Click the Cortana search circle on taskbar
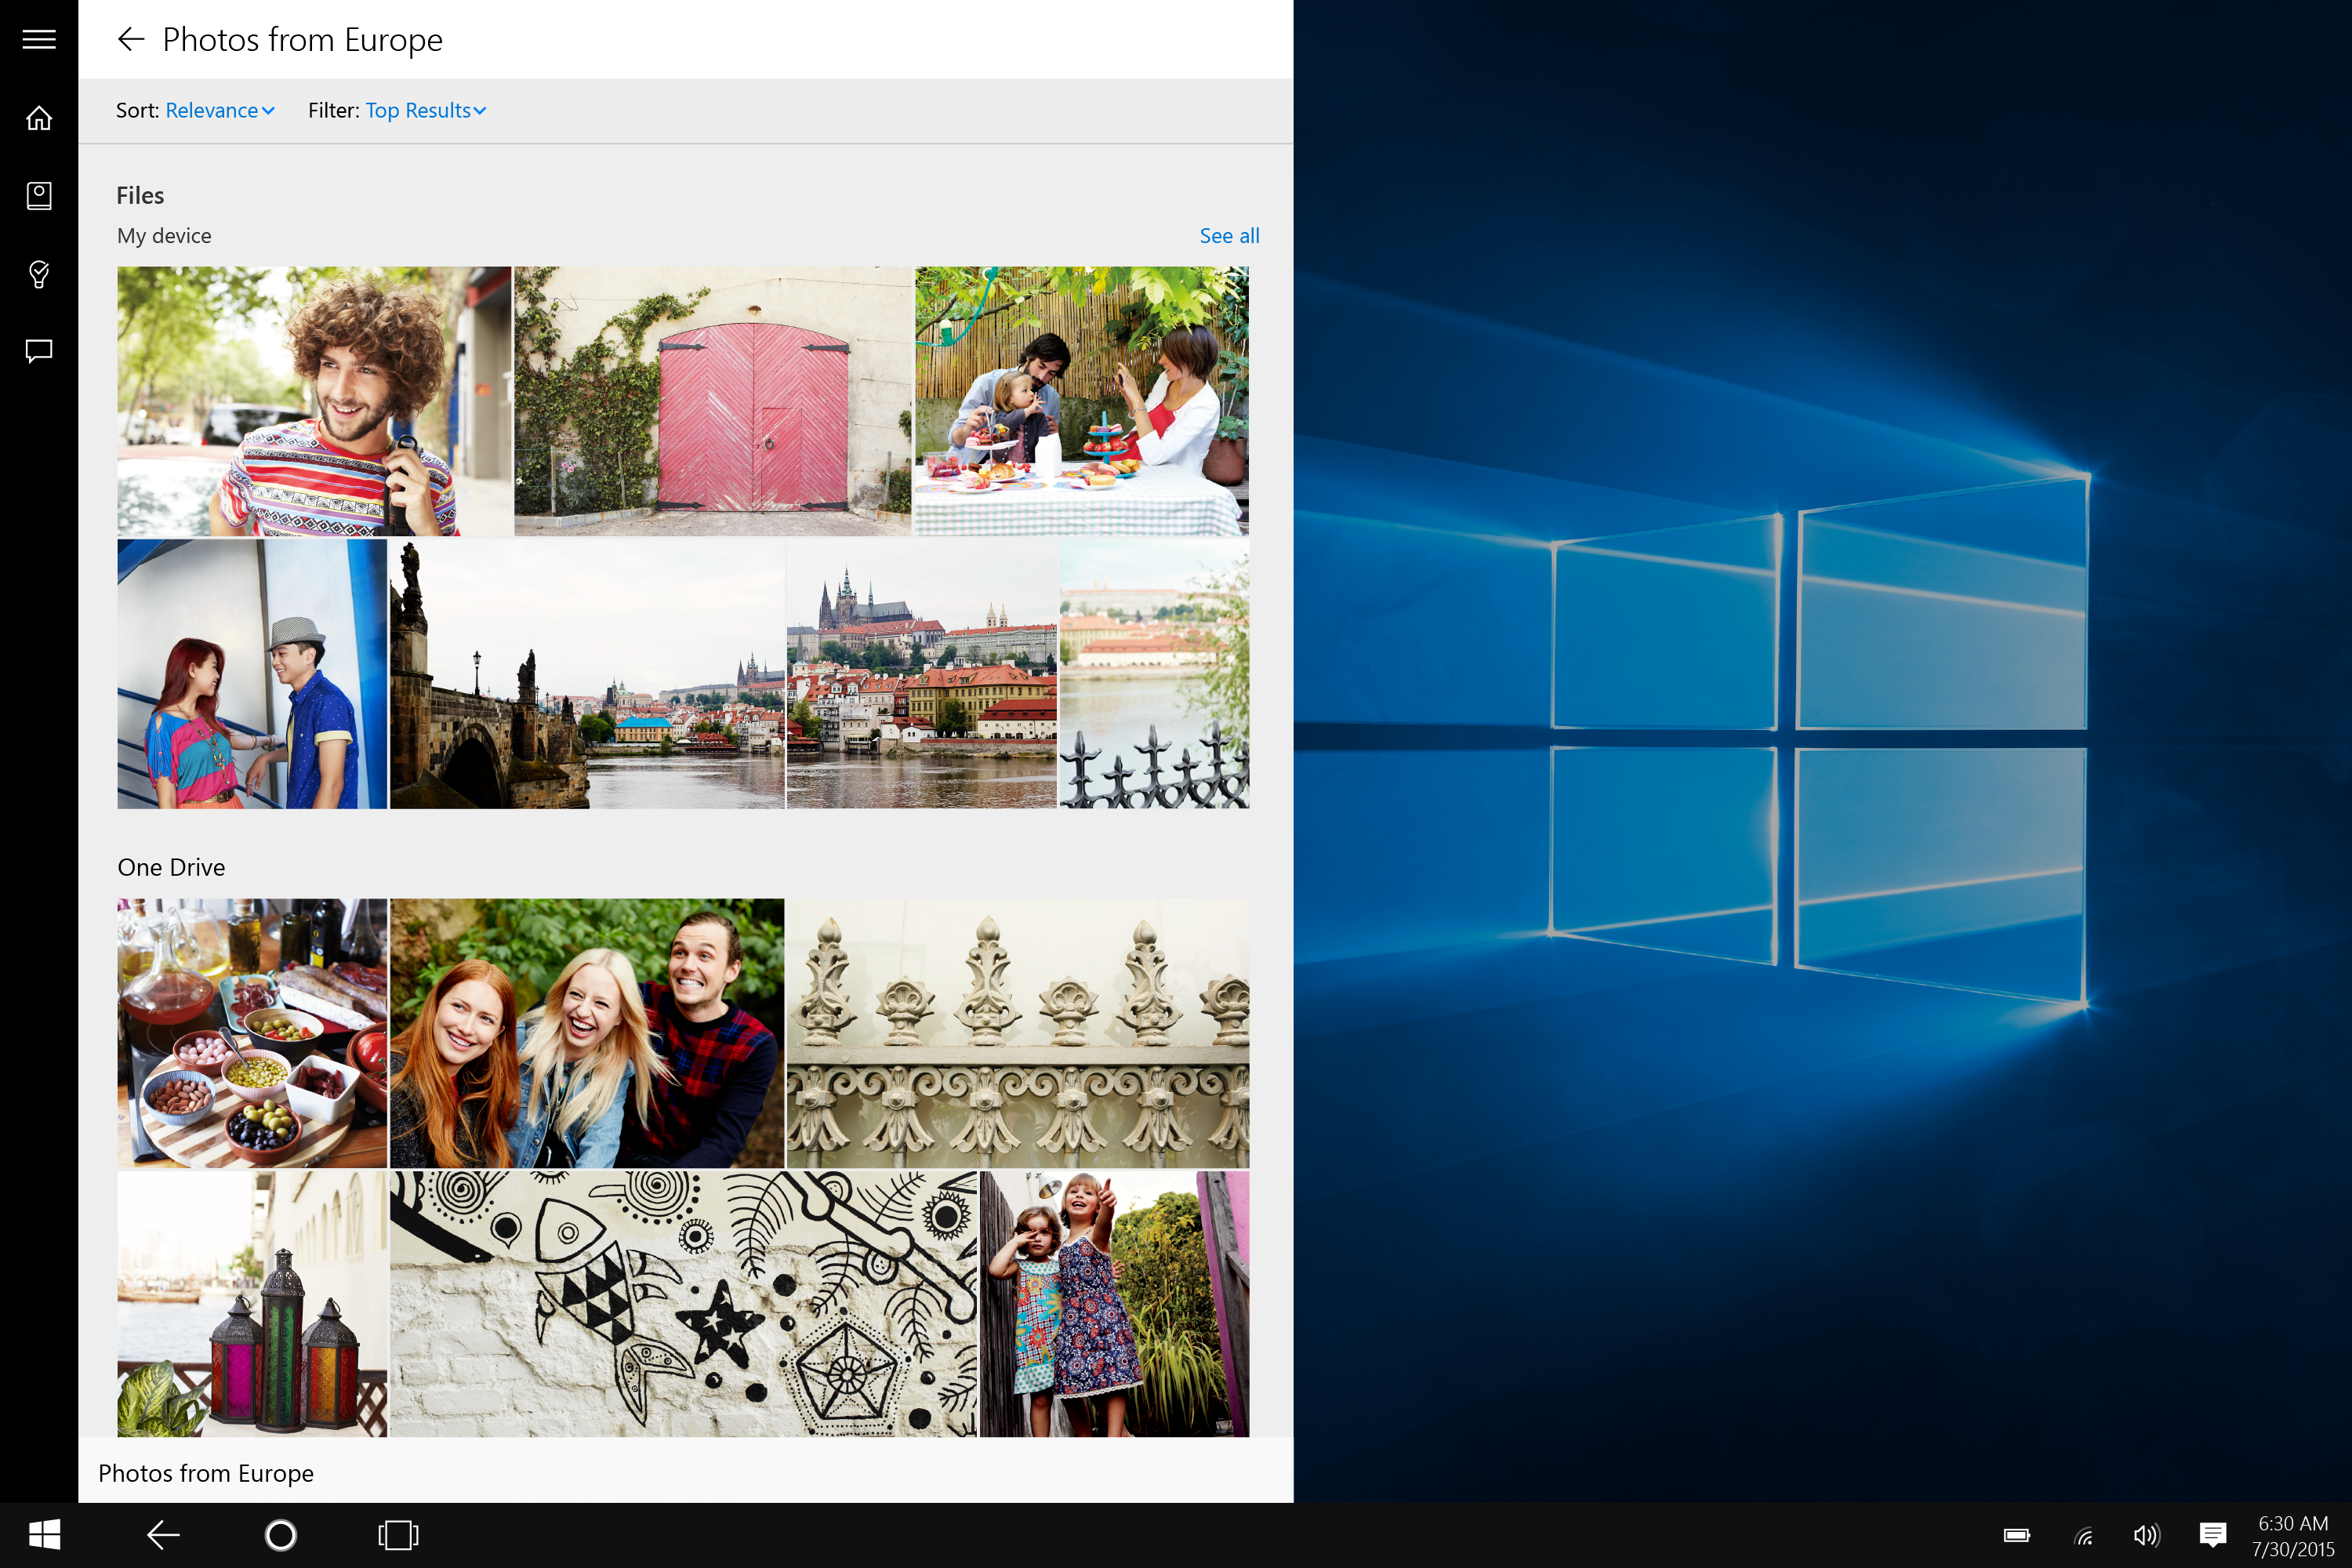This screenshot has width=2352, height=1568. (x=280, y=1536)
